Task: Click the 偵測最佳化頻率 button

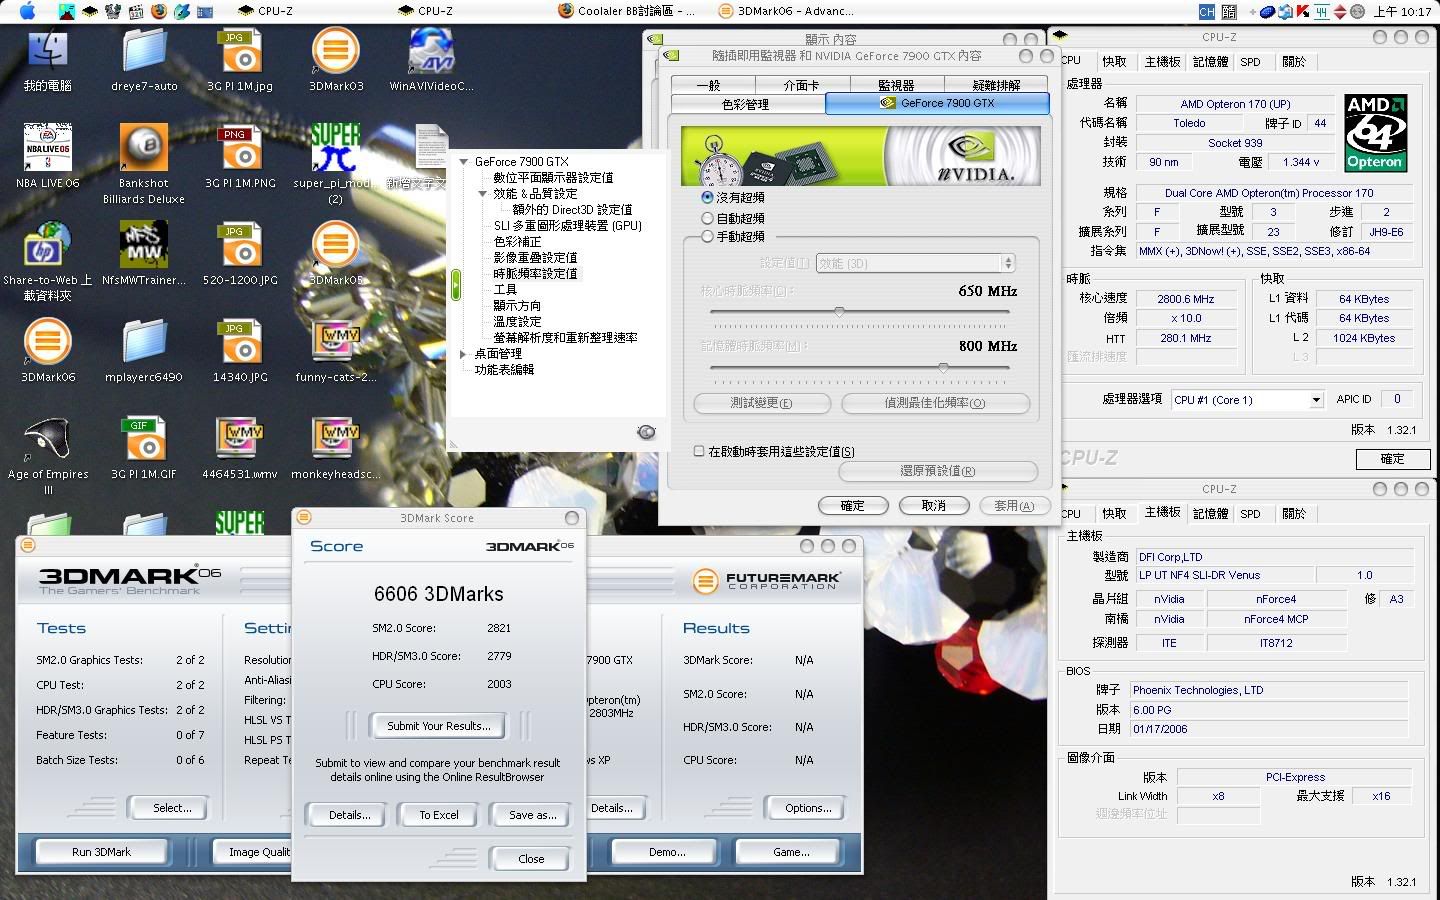Action: (x=935, y=403)
